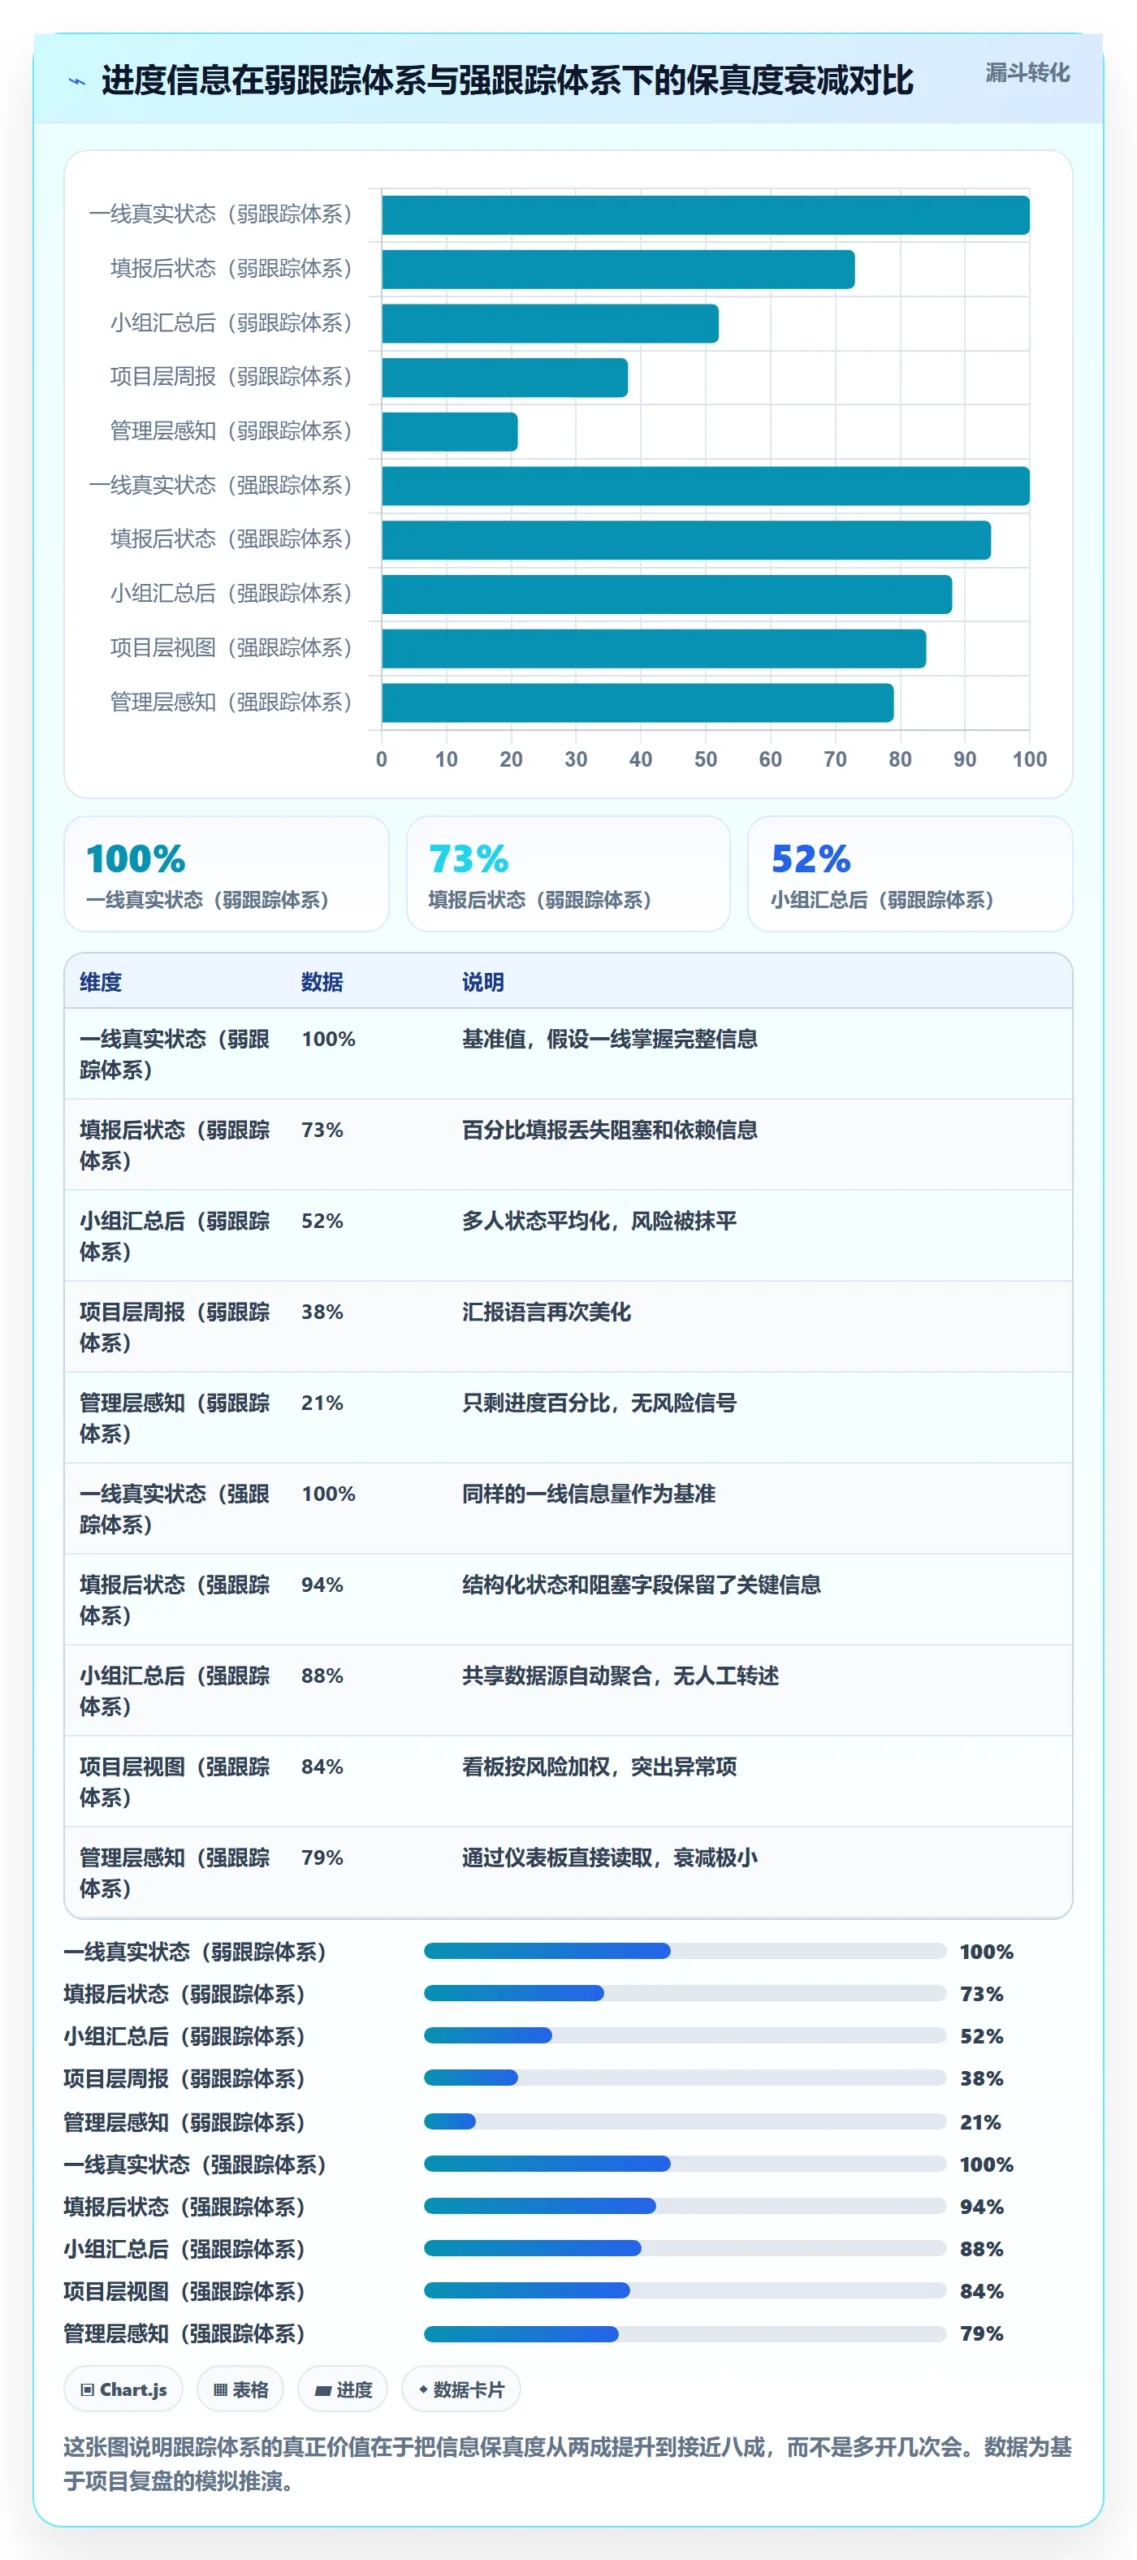Click table cell 百分比填报丢失阻塞和依赖信息
Screen dimensions: 1137x2560
click(609, 1130)
